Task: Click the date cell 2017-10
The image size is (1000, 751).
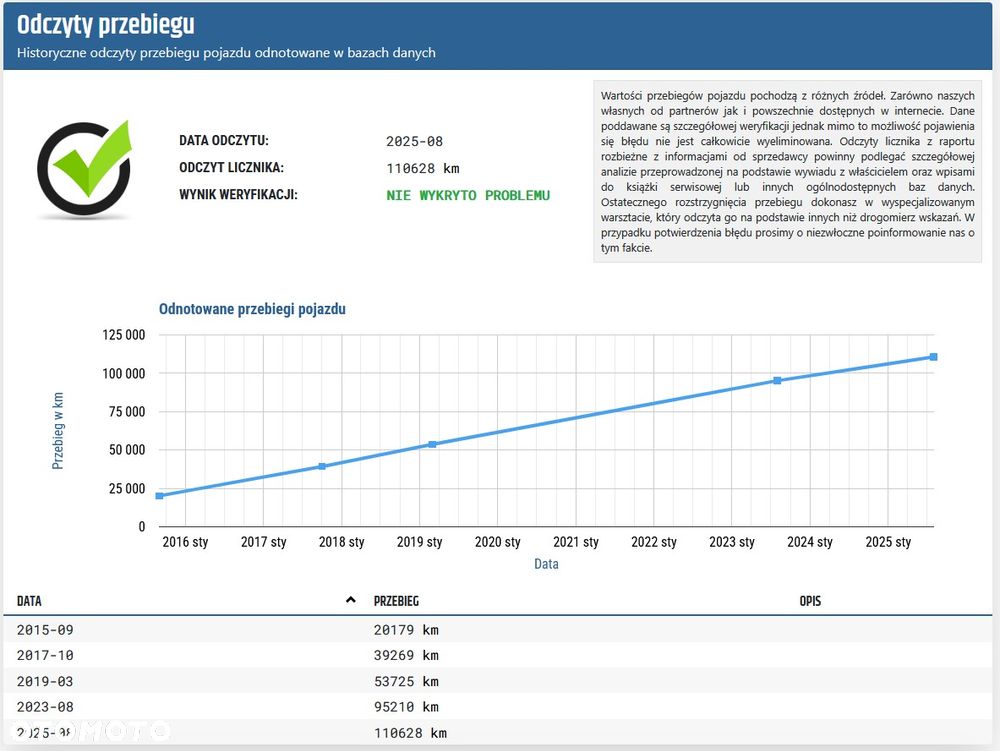Action: tap(45, 655)
